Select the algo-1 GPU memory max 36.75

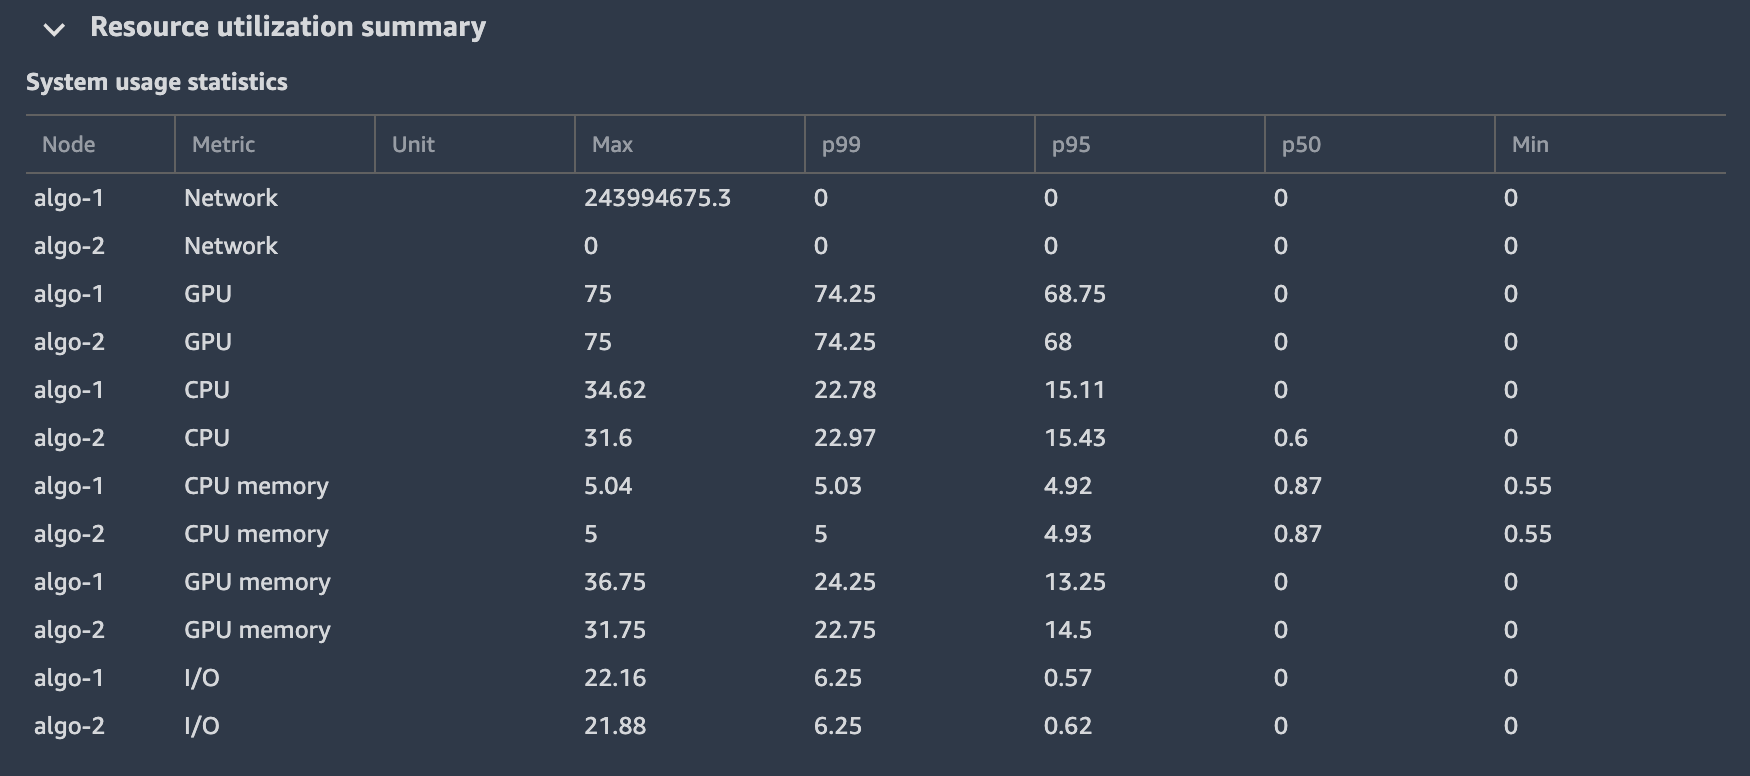click(615, 582)
